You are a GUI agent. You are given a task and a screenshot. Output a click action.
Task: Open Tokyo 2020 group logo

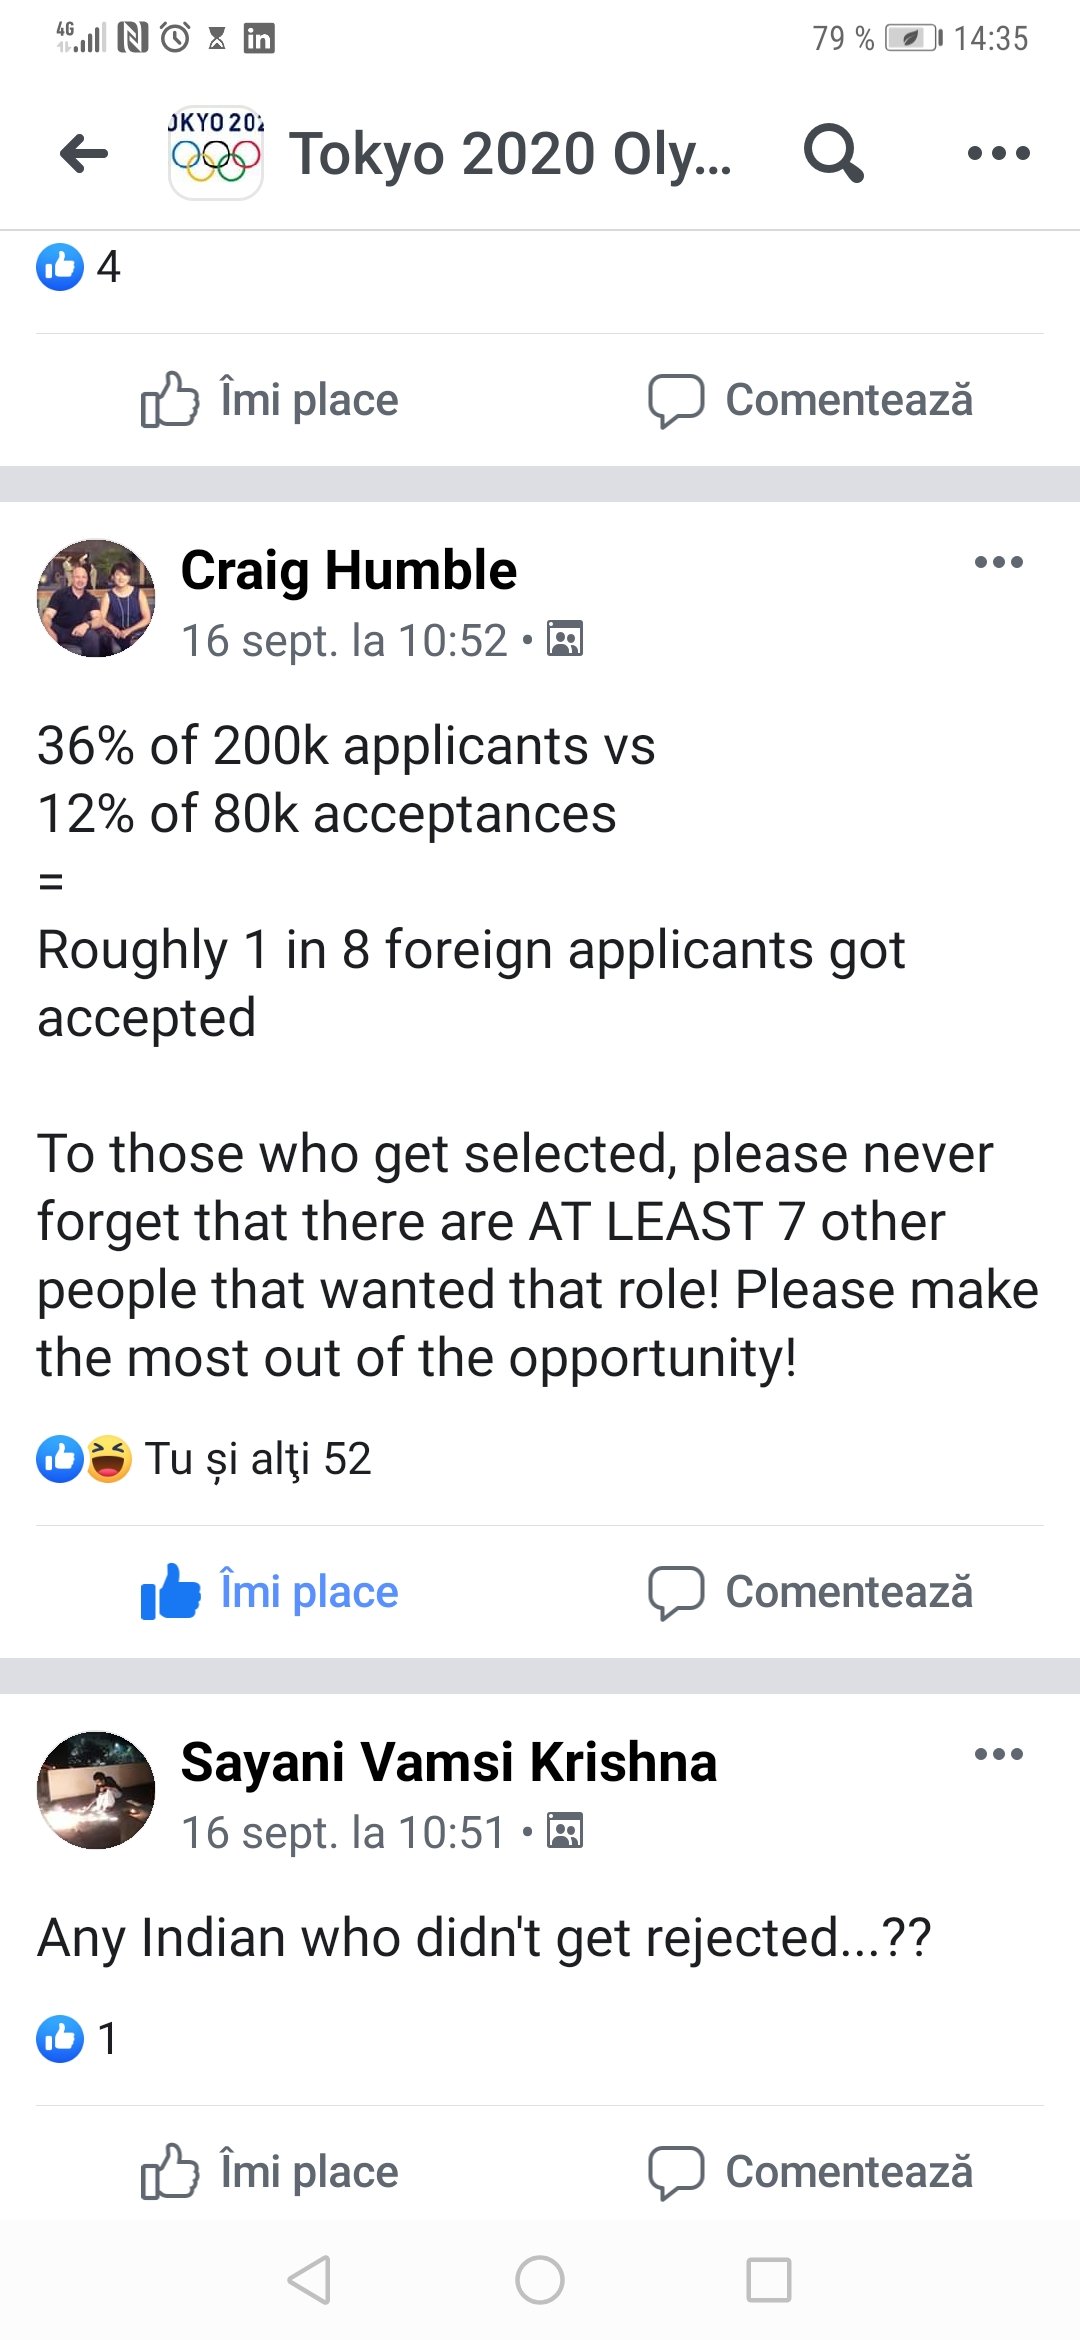216,153
